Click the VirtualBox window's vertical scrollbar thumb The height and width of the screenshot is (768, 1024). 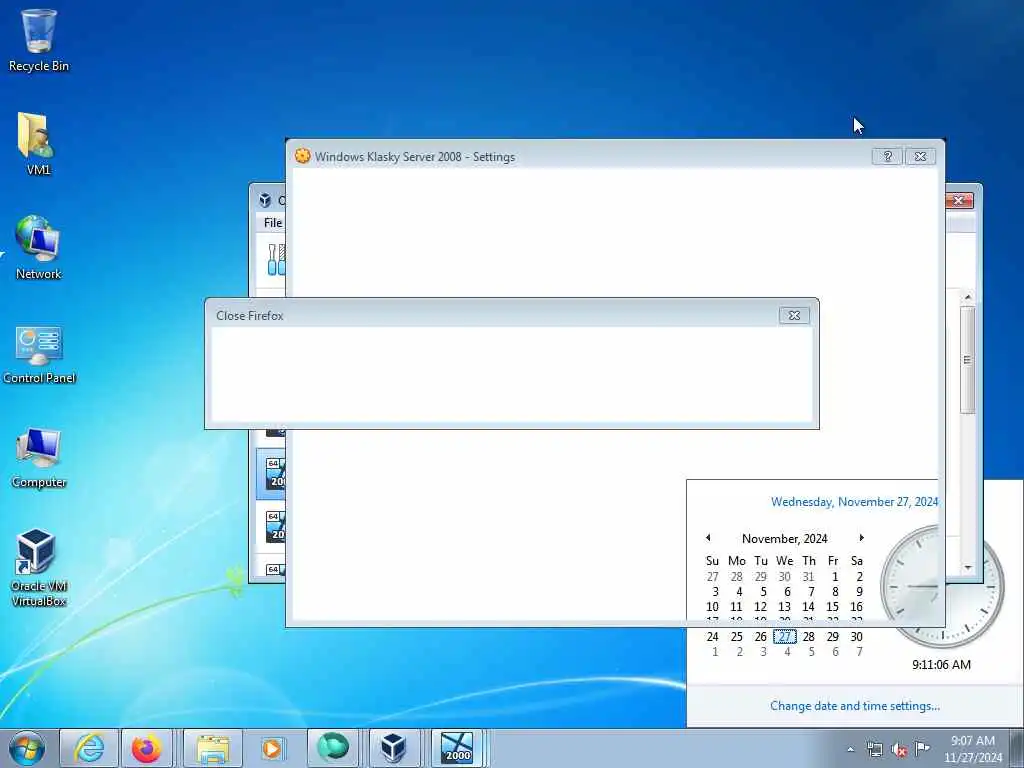tap(968, 359)
